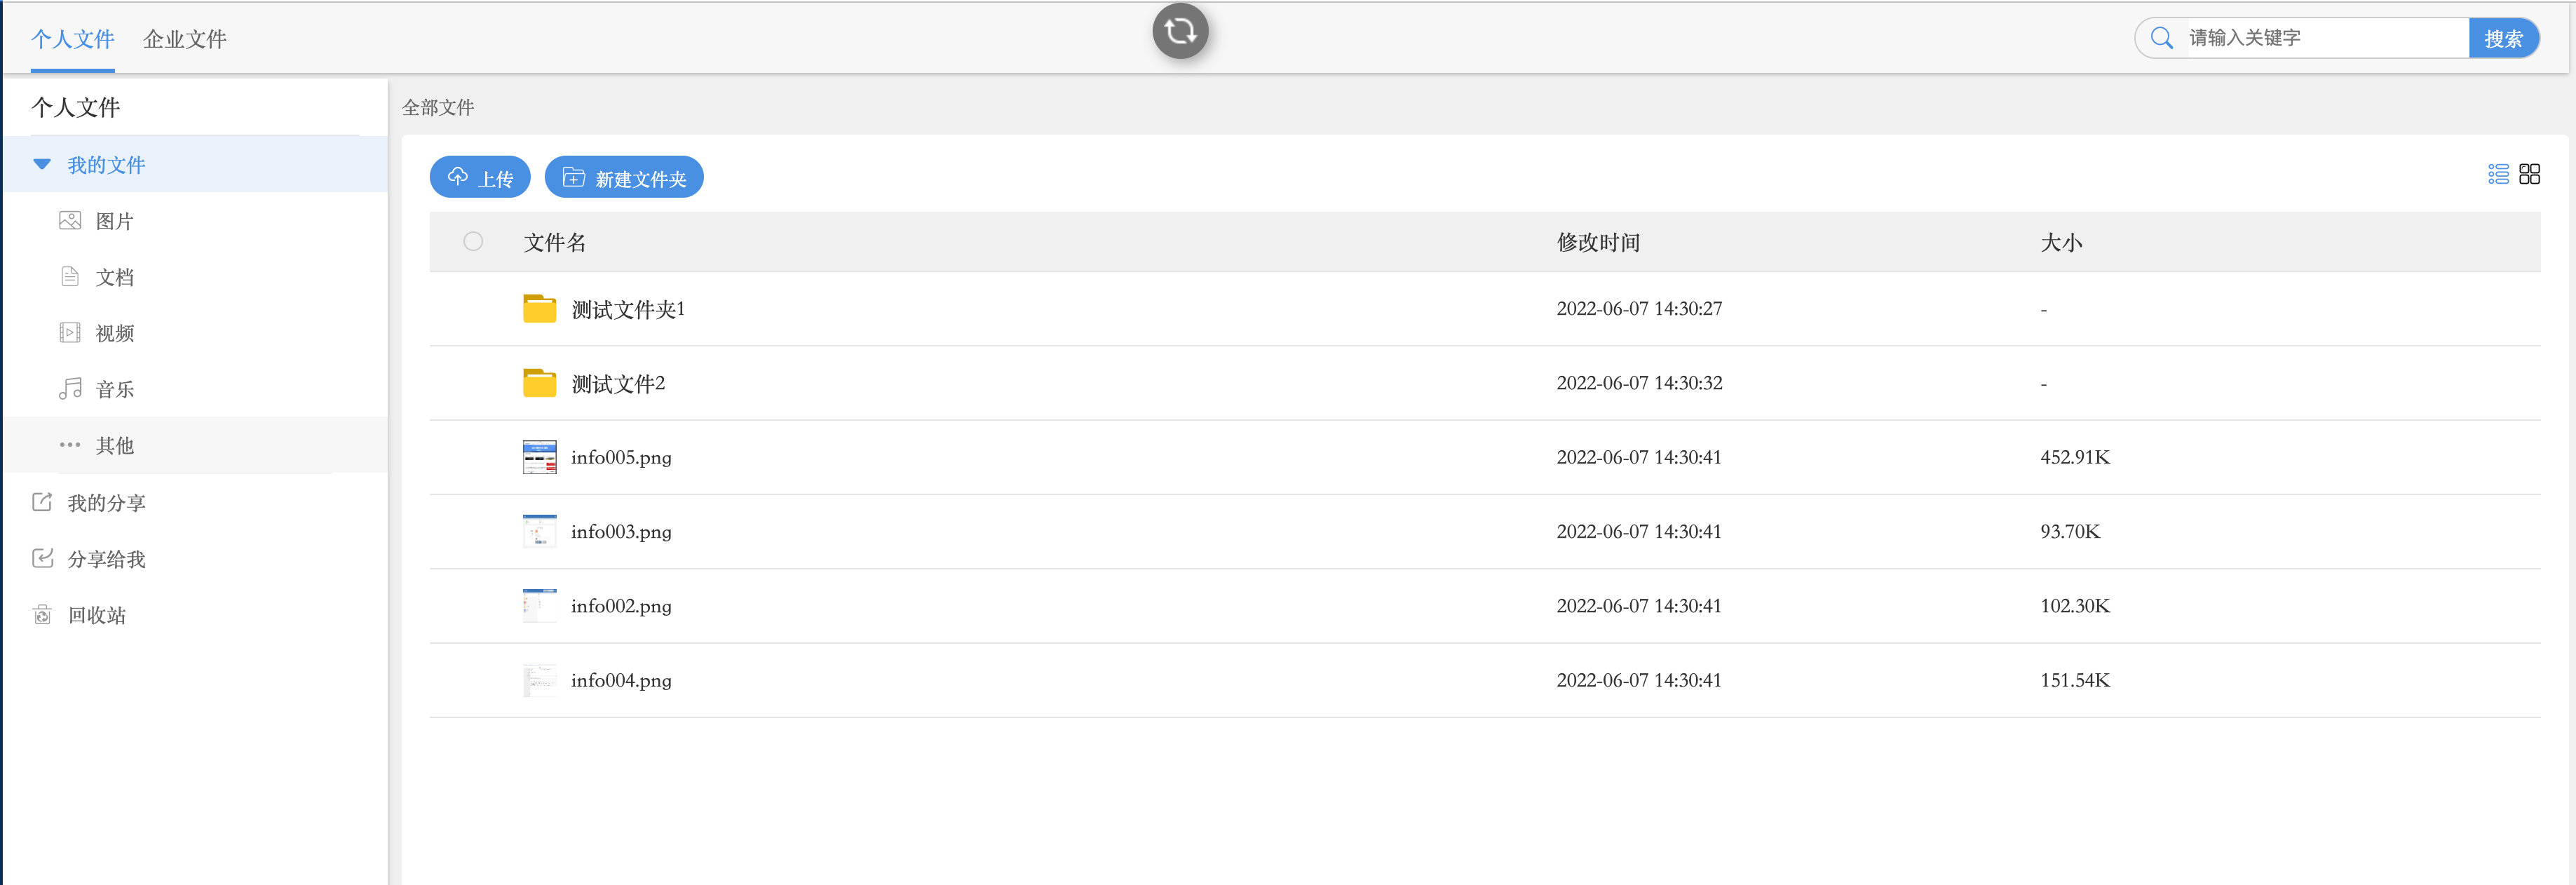Switch to grid view layout

pyautogui.click(x=2529, y=174)
